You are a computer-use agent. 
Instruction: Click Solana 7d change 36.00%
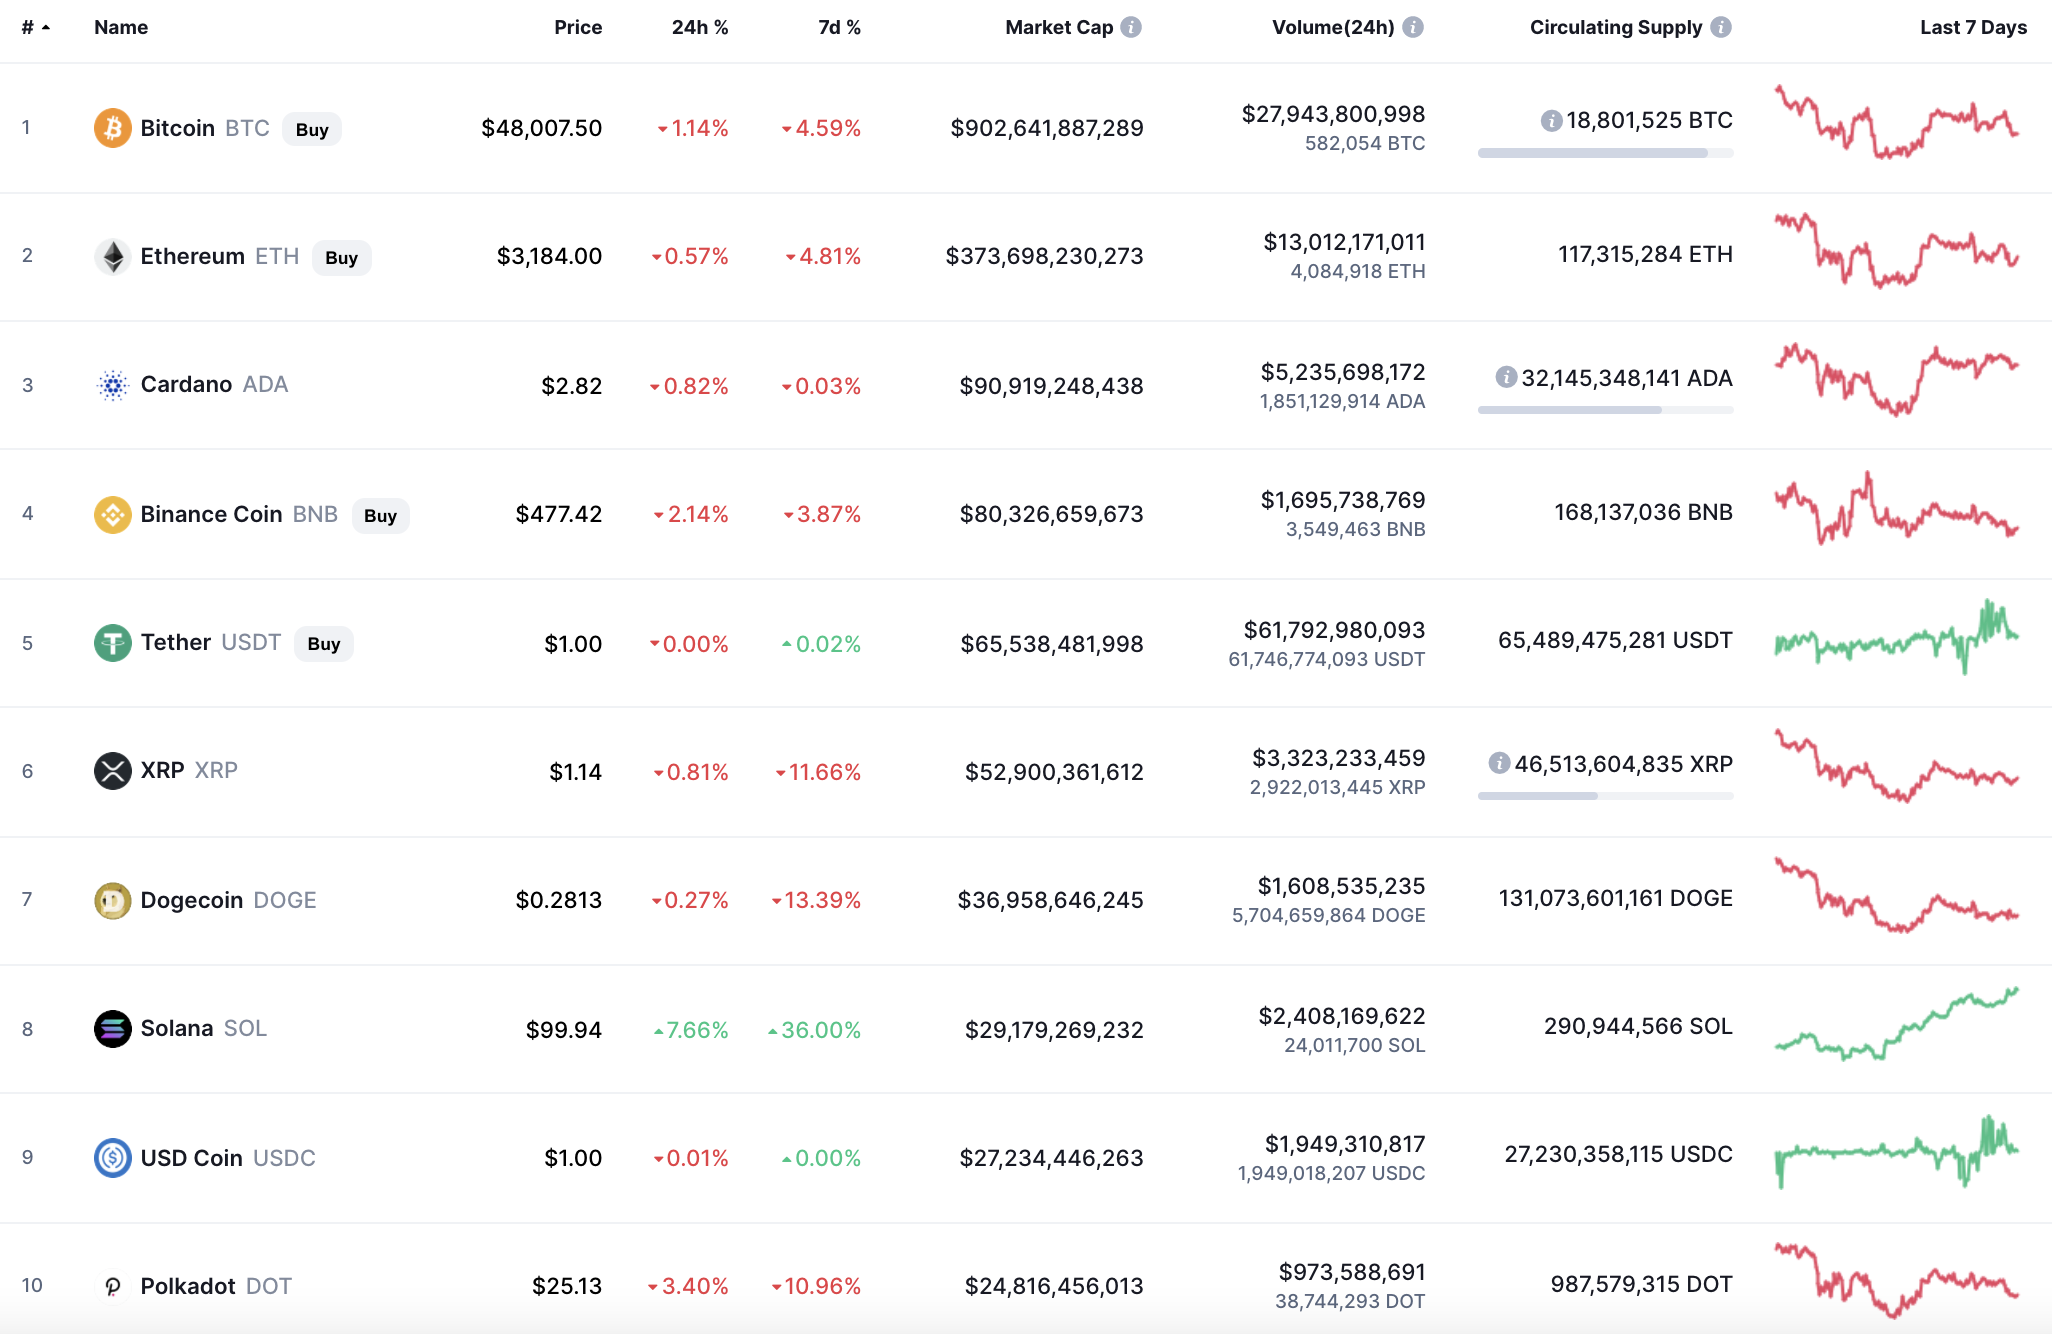point(814,1030)
